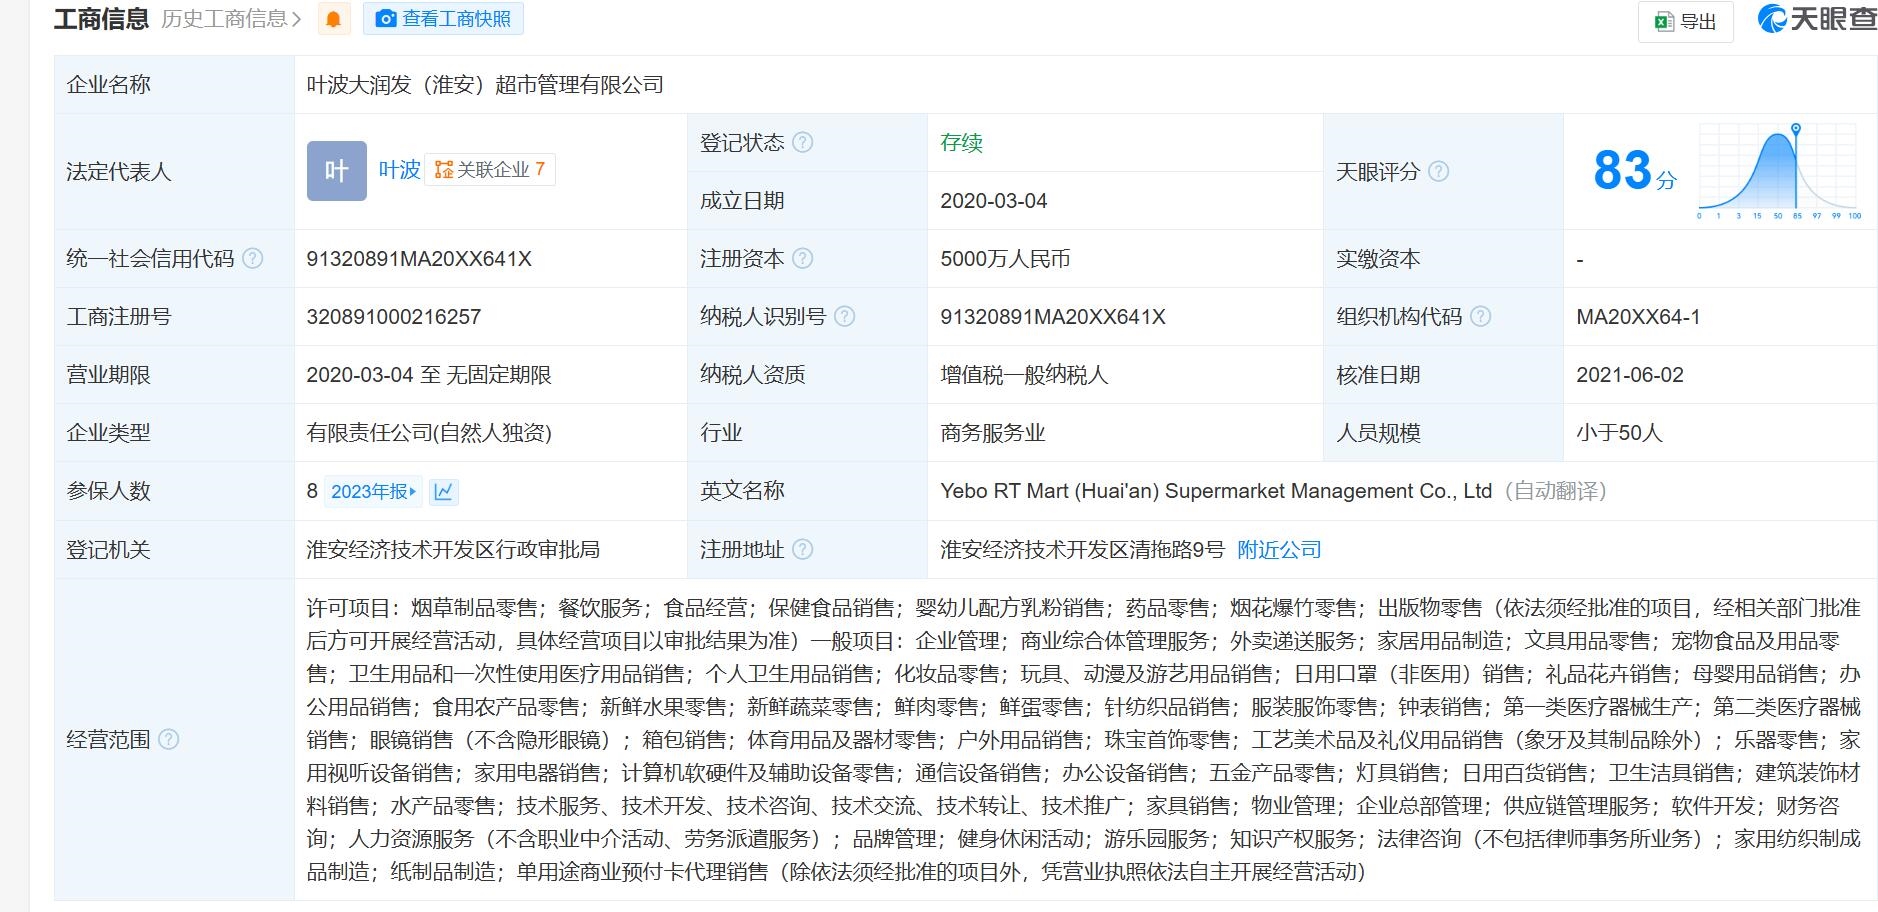Open 查看工商快照 snapshot button
The width and height of the screenshot is (1878, 912).
pos(443,19)
